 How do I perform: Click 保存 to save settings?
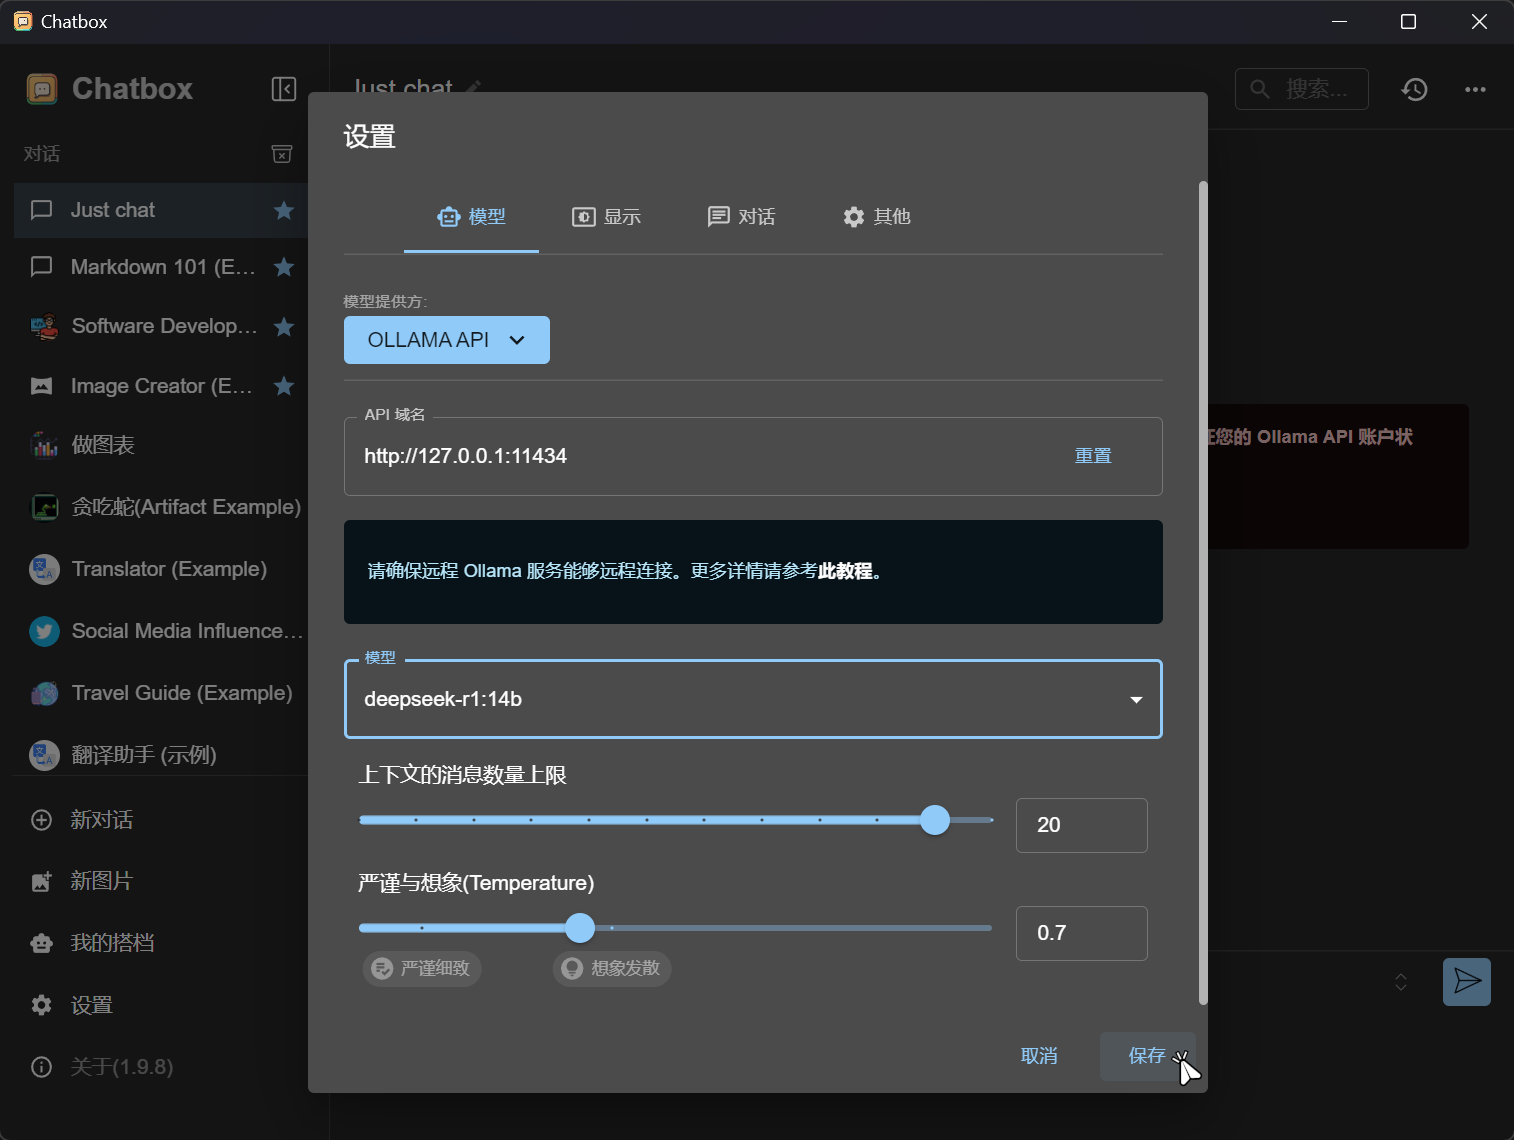tap(1147, 1056)
